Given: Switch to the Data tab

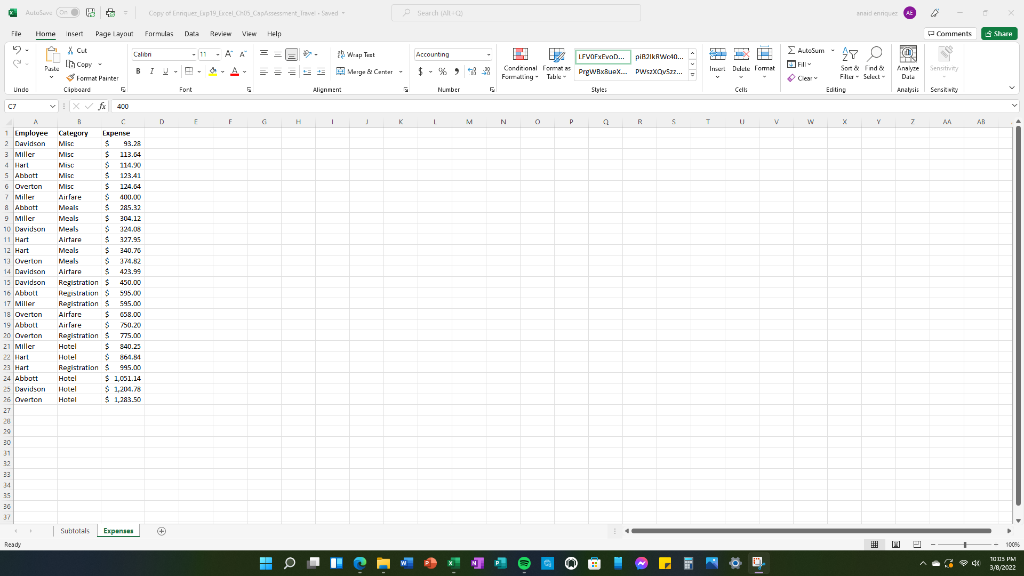Looking at the screenshot, I should pyautogui.click(x=191, y=33).
